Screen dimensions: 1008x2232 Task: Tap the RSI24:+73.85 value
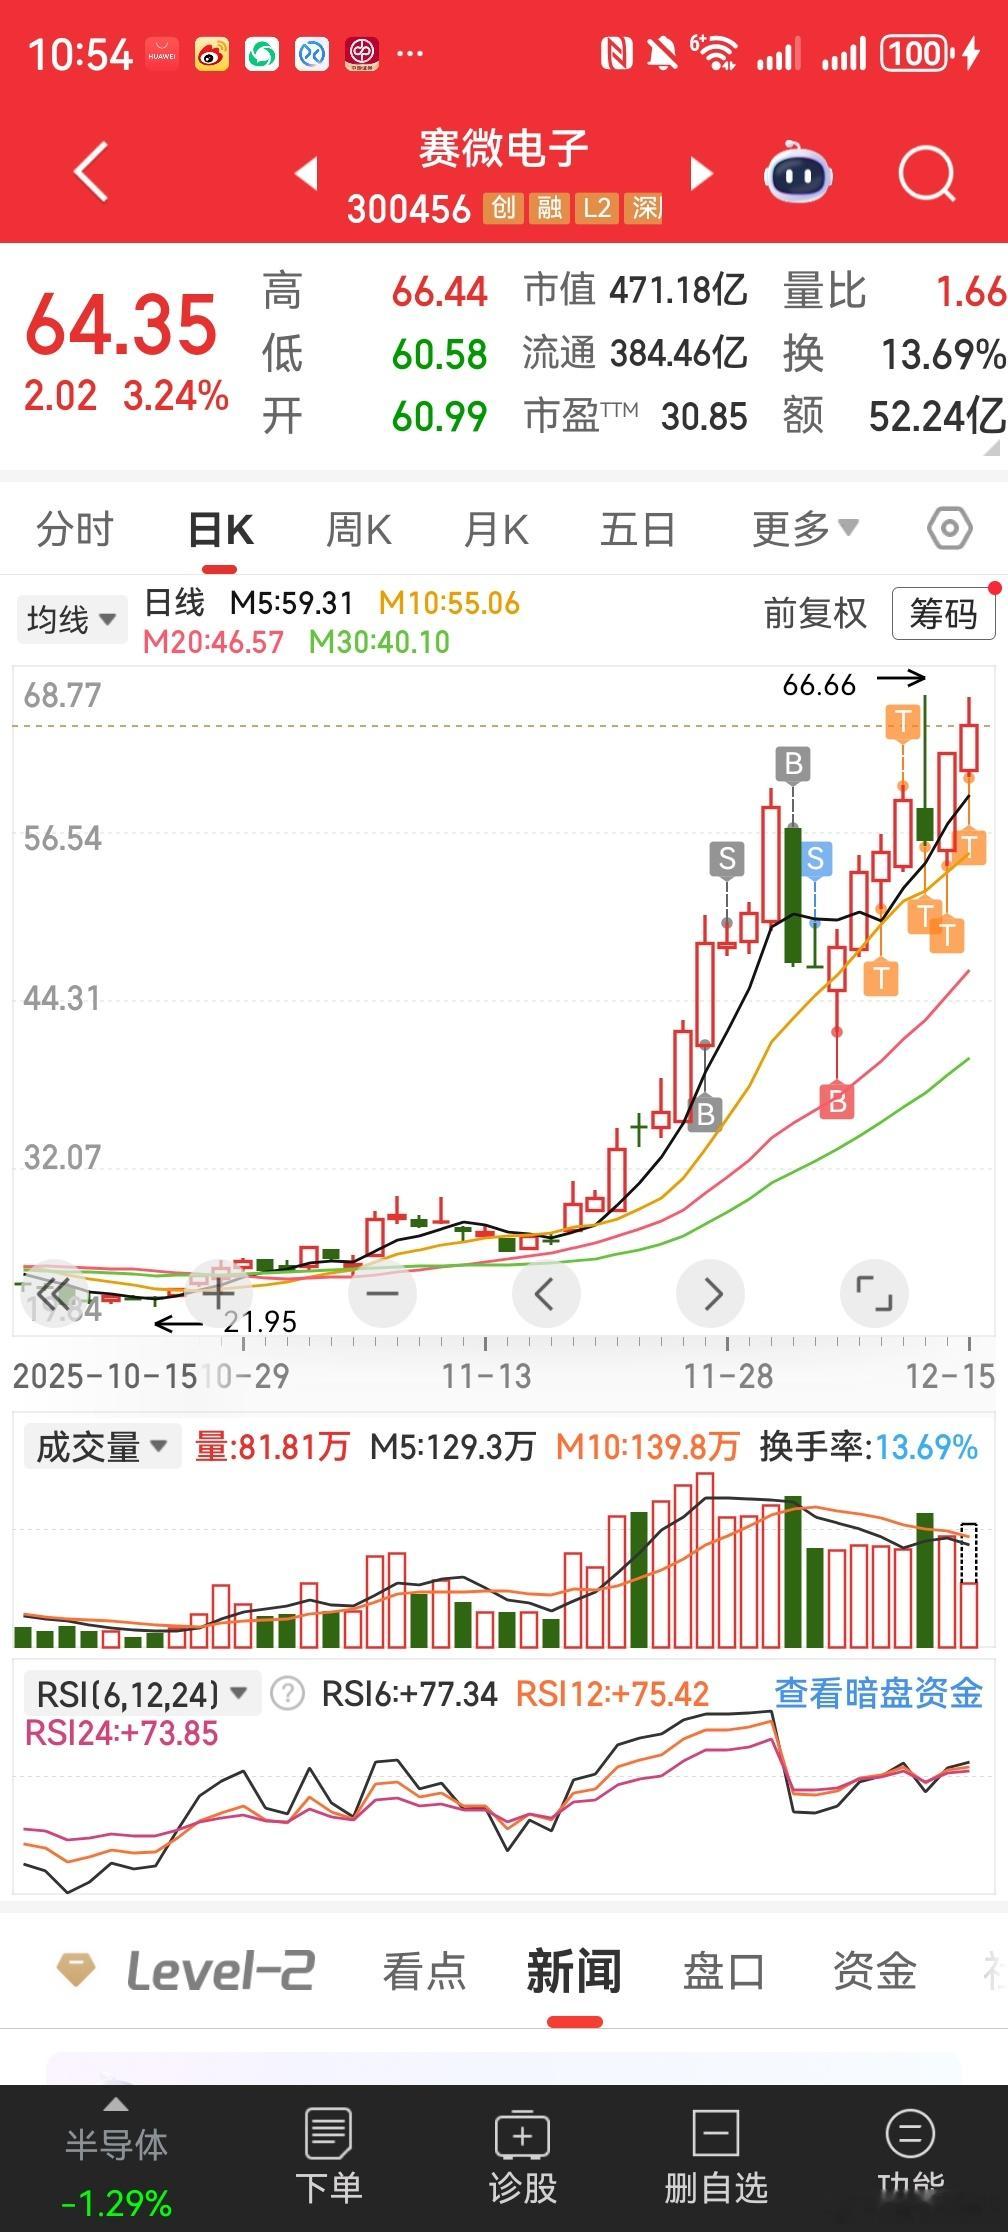point(121,1733)
